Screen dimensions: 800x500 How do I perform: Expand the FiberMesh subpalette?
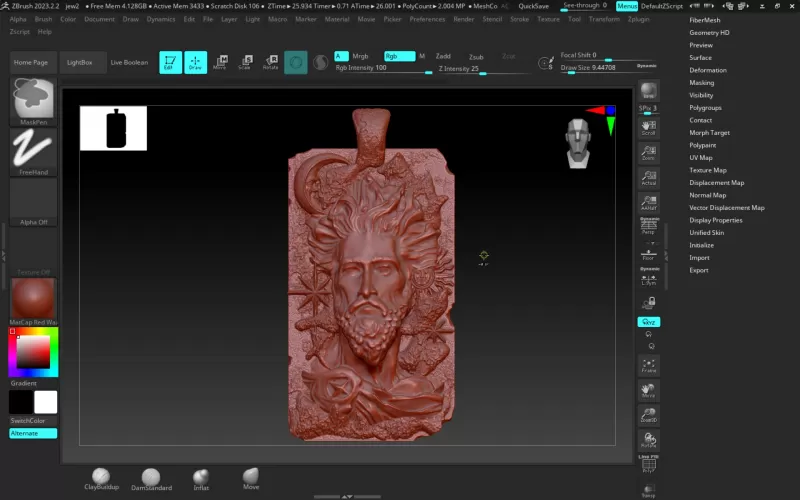[x=705, y=20]
